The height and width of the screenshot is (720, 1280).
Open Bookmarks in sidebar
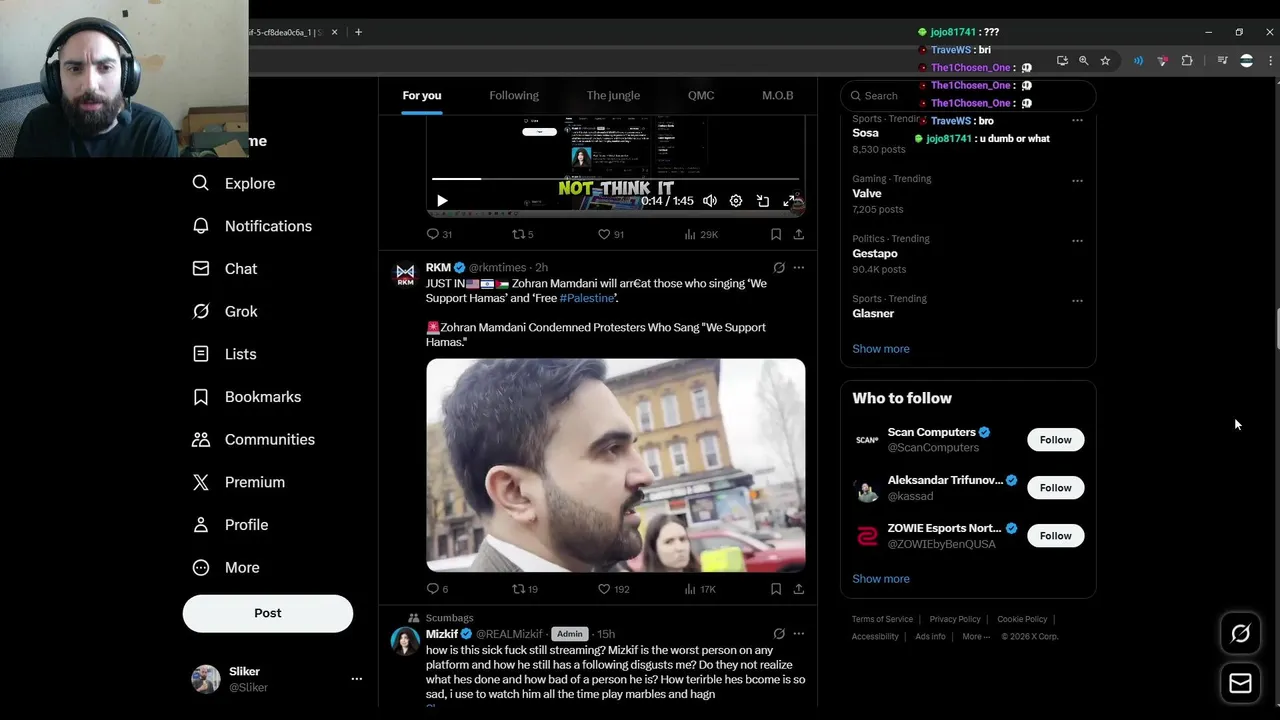click(x=247, y=397)
